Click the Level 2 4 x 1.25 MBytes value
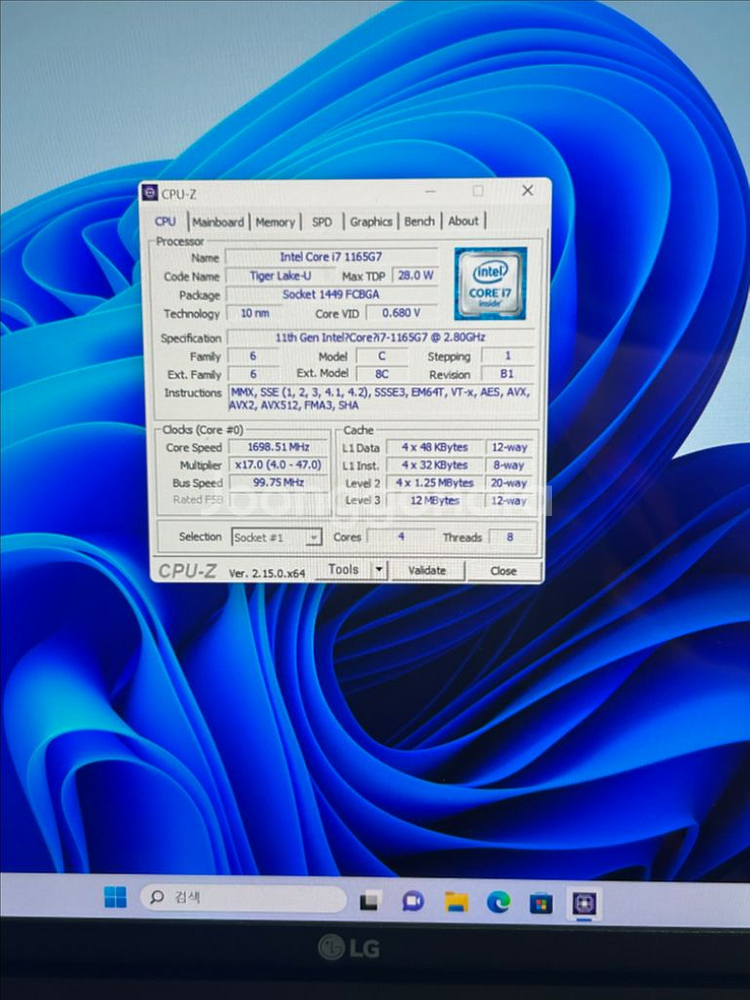Image resolution: width=750 pixels, height=1000 pixels. (435, 483)
